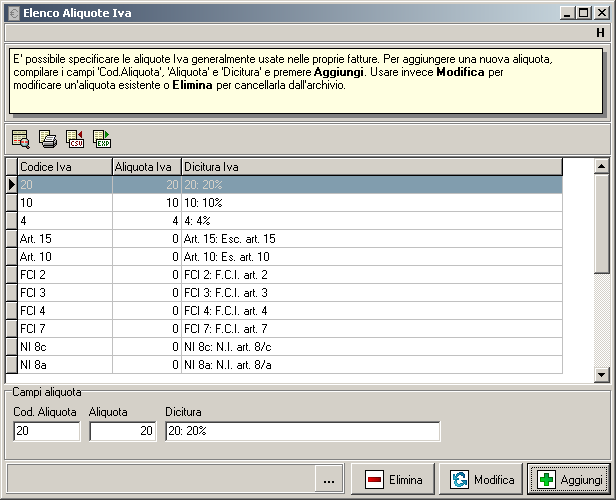Click scrollbar down arrow
This screenshot has width=616, height=500.
(x=601, y=374)
